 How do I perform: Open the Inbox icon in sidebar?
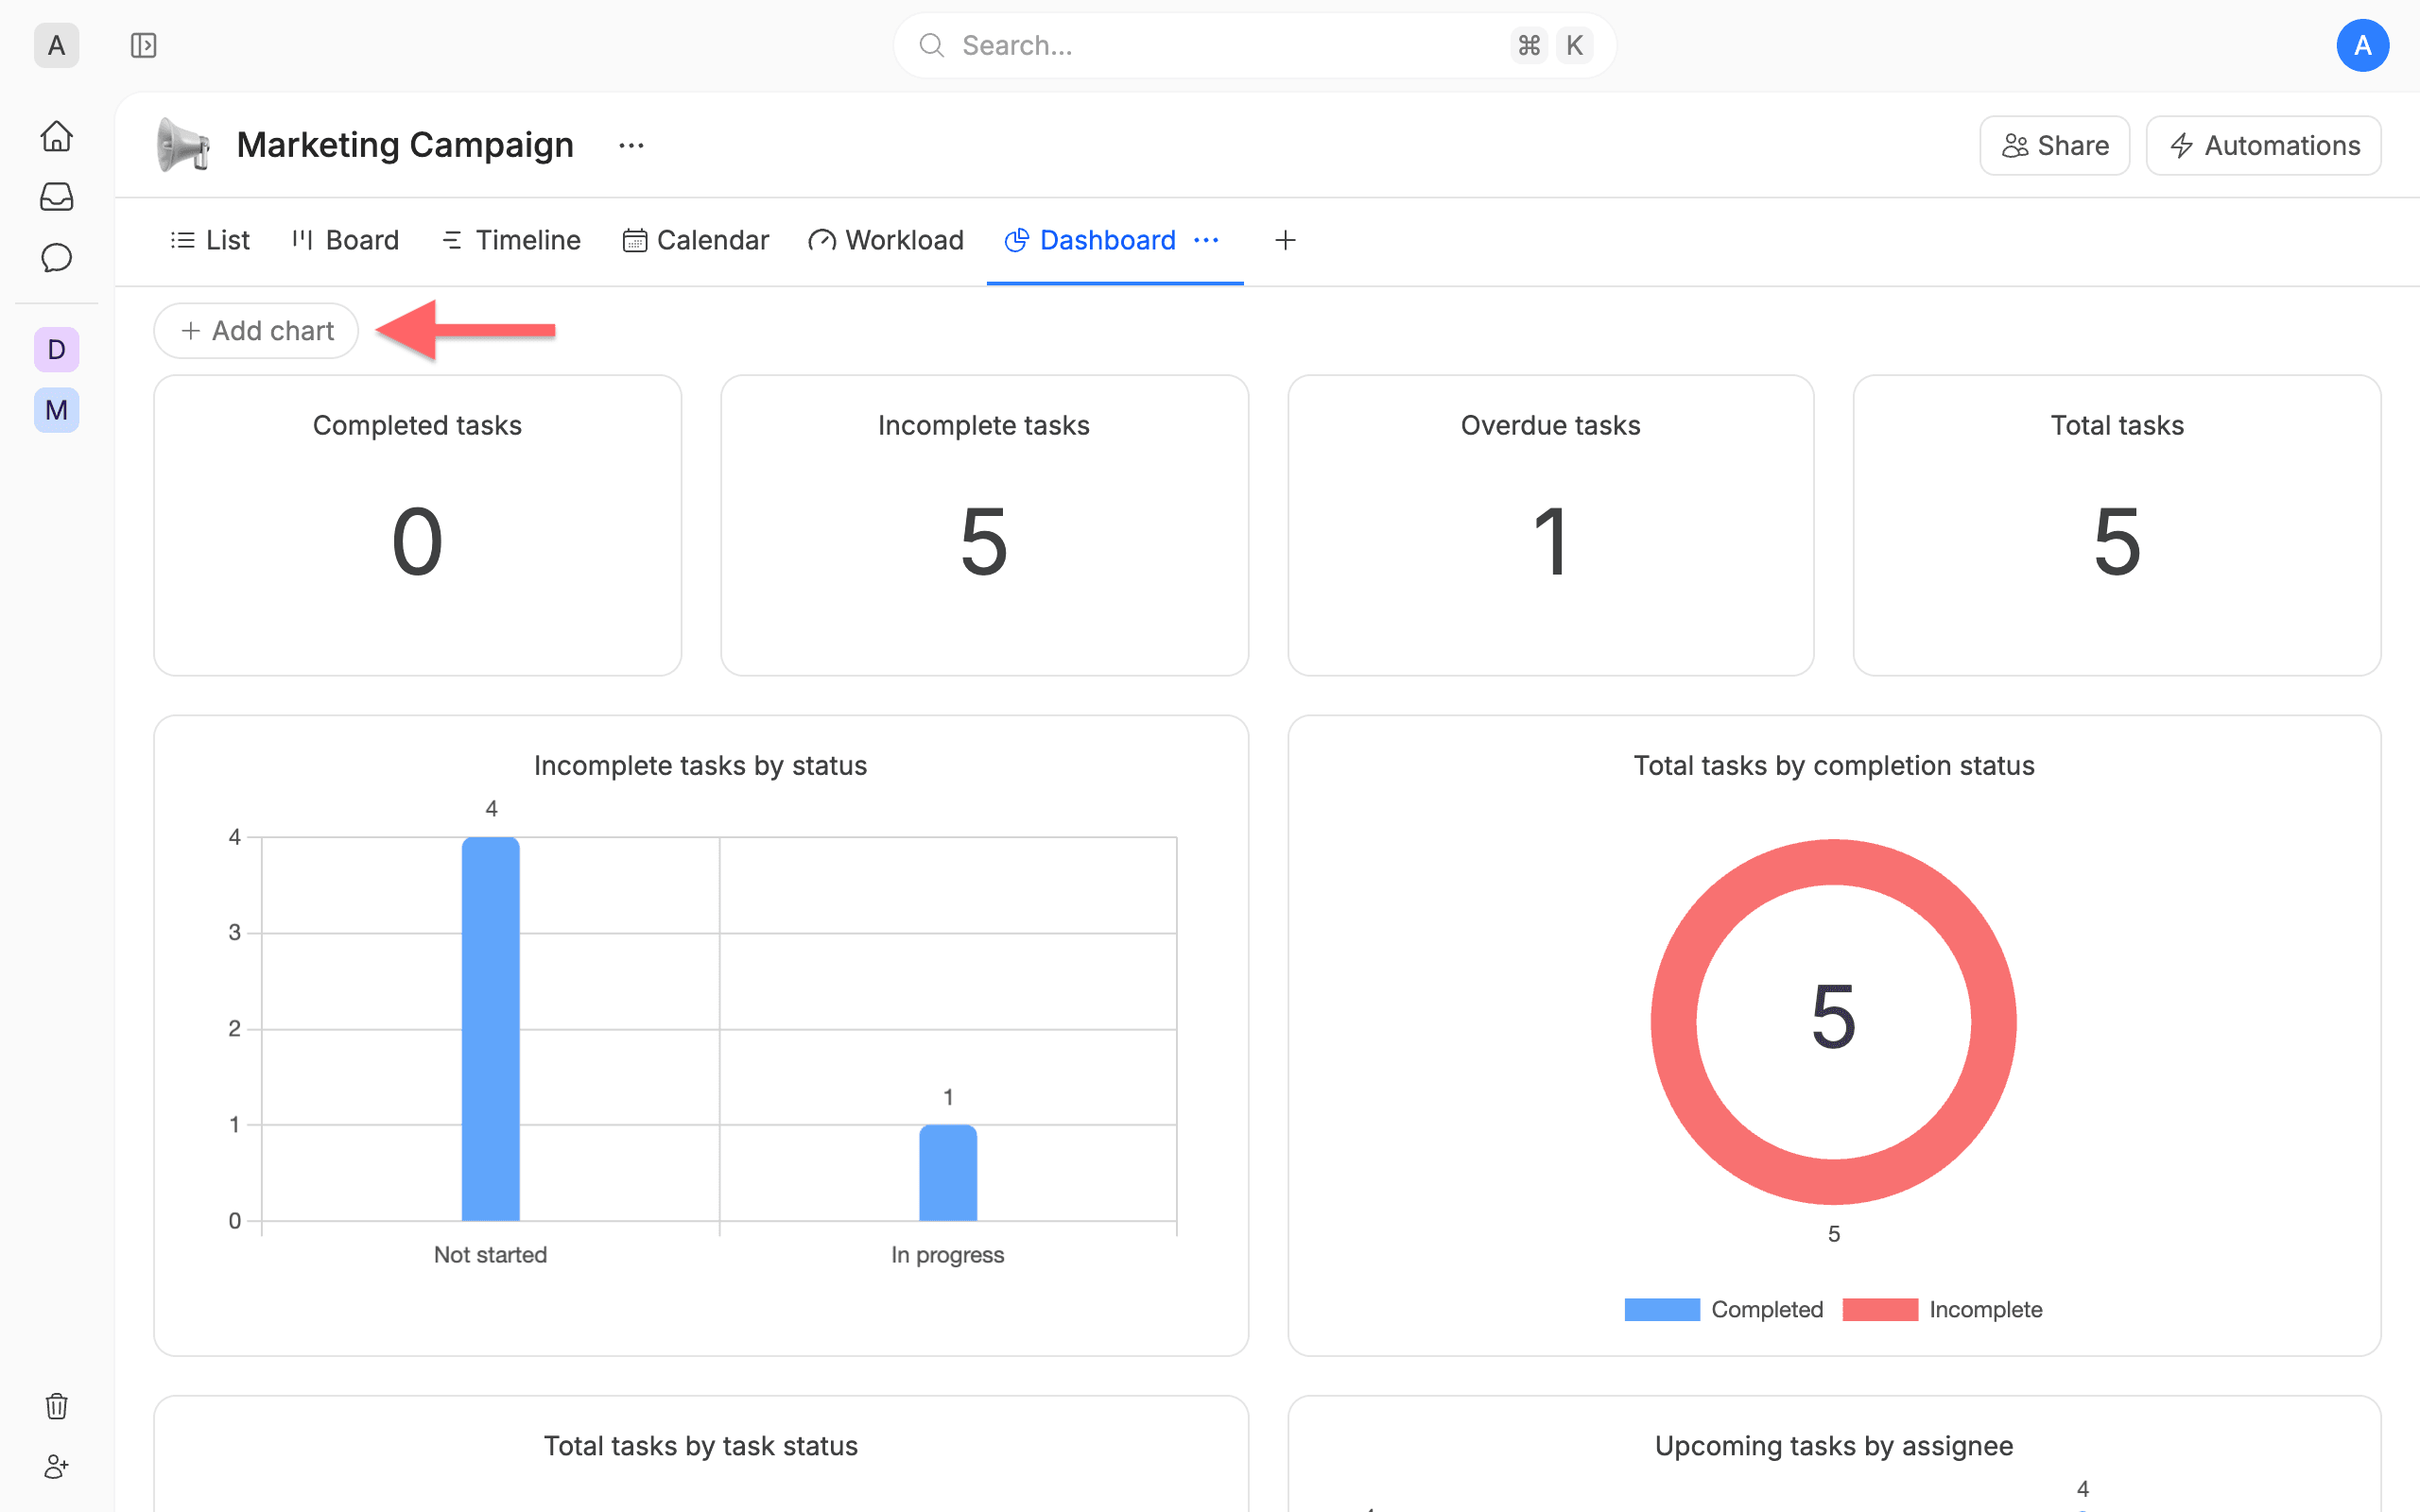coord(56,196)
